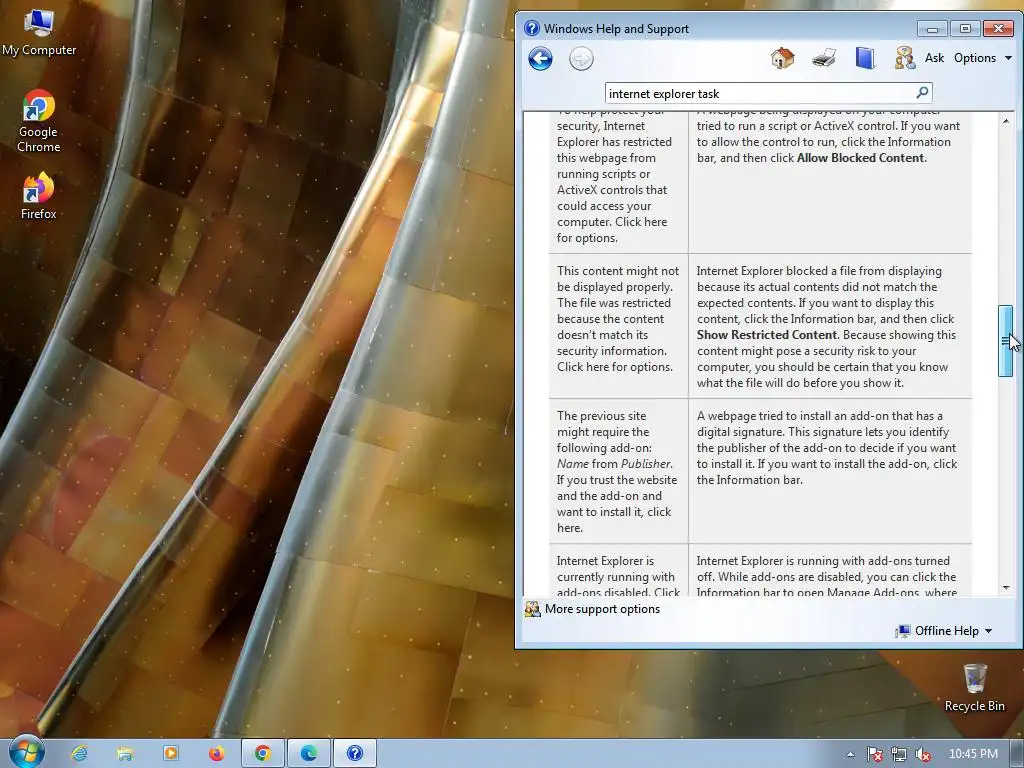Click the scrollbar down arrow
Image resolution: width=1024 pixels, height=768 pixels.
(1006, 588)
